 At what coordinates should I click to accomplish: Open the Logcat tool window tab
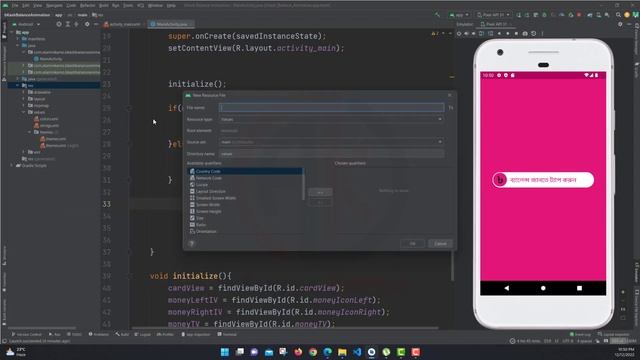[x=142, y=335]
